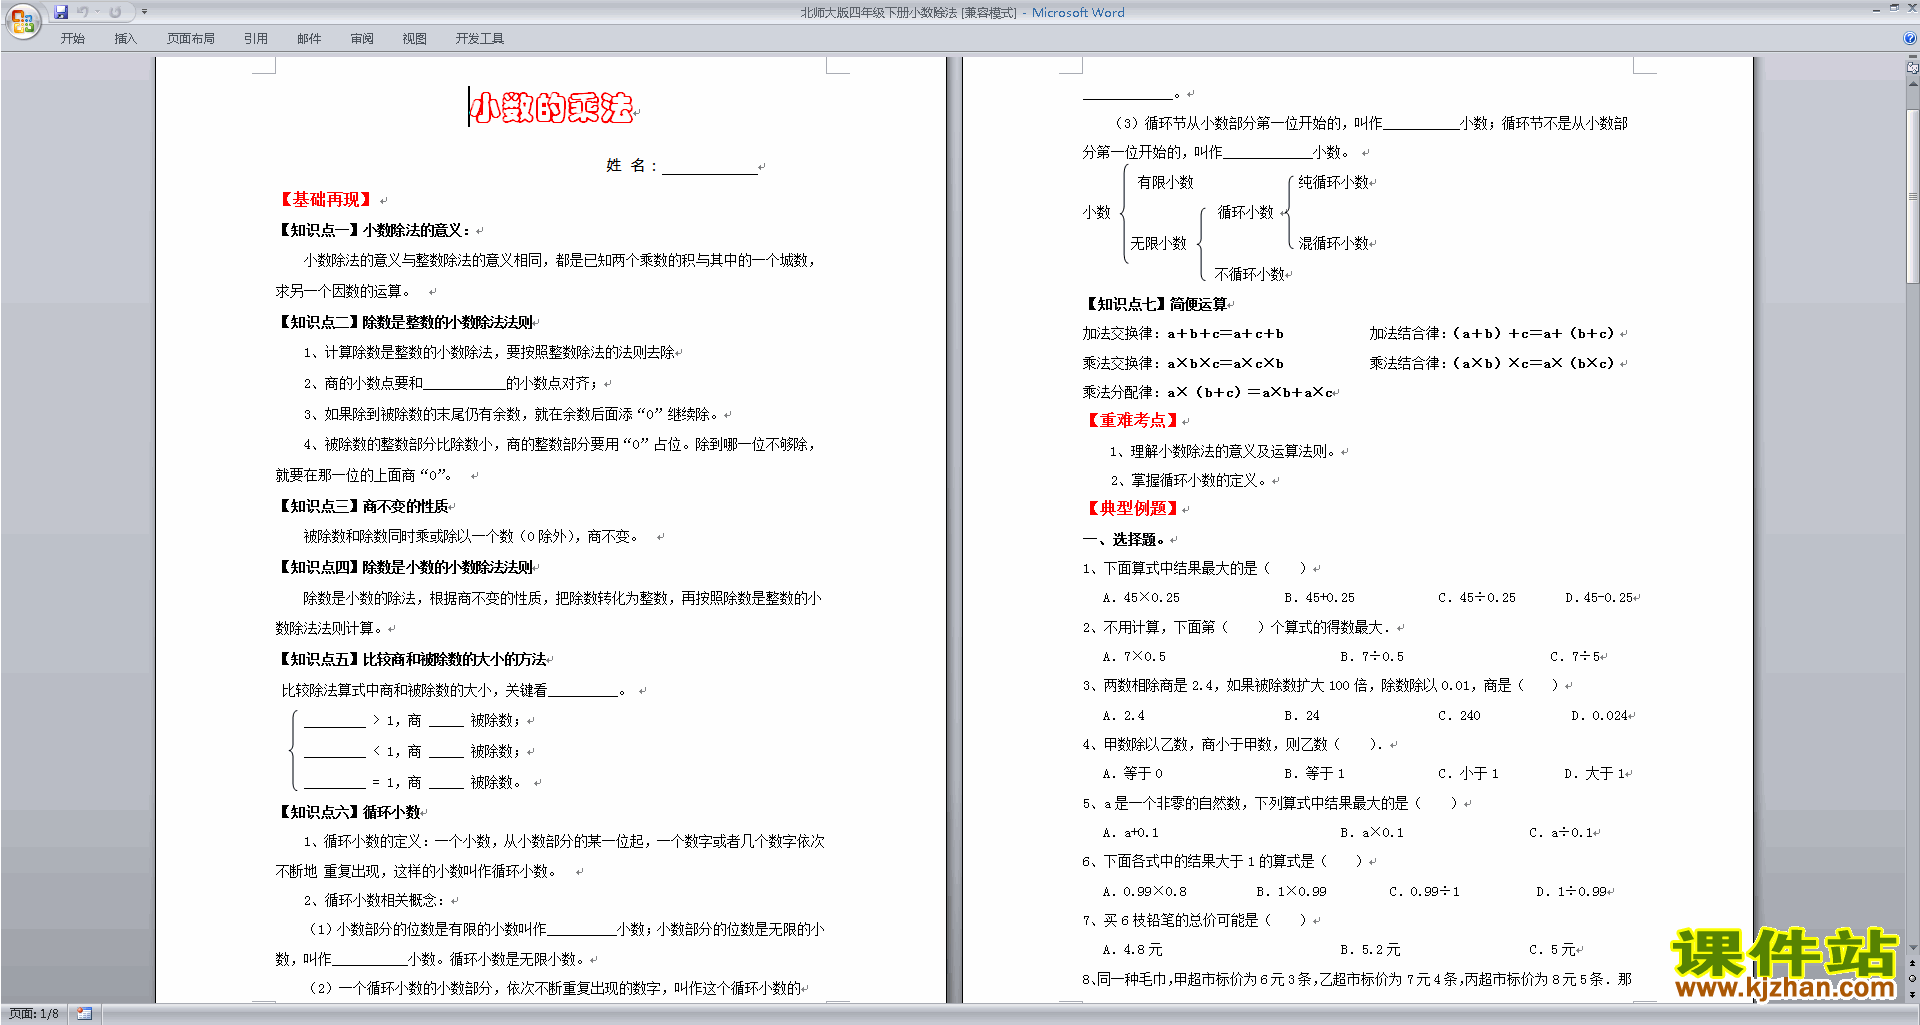
Task: Click the 纯循环小数 label in diagram
Action: pyautogui.click(x=1333, y=183)
